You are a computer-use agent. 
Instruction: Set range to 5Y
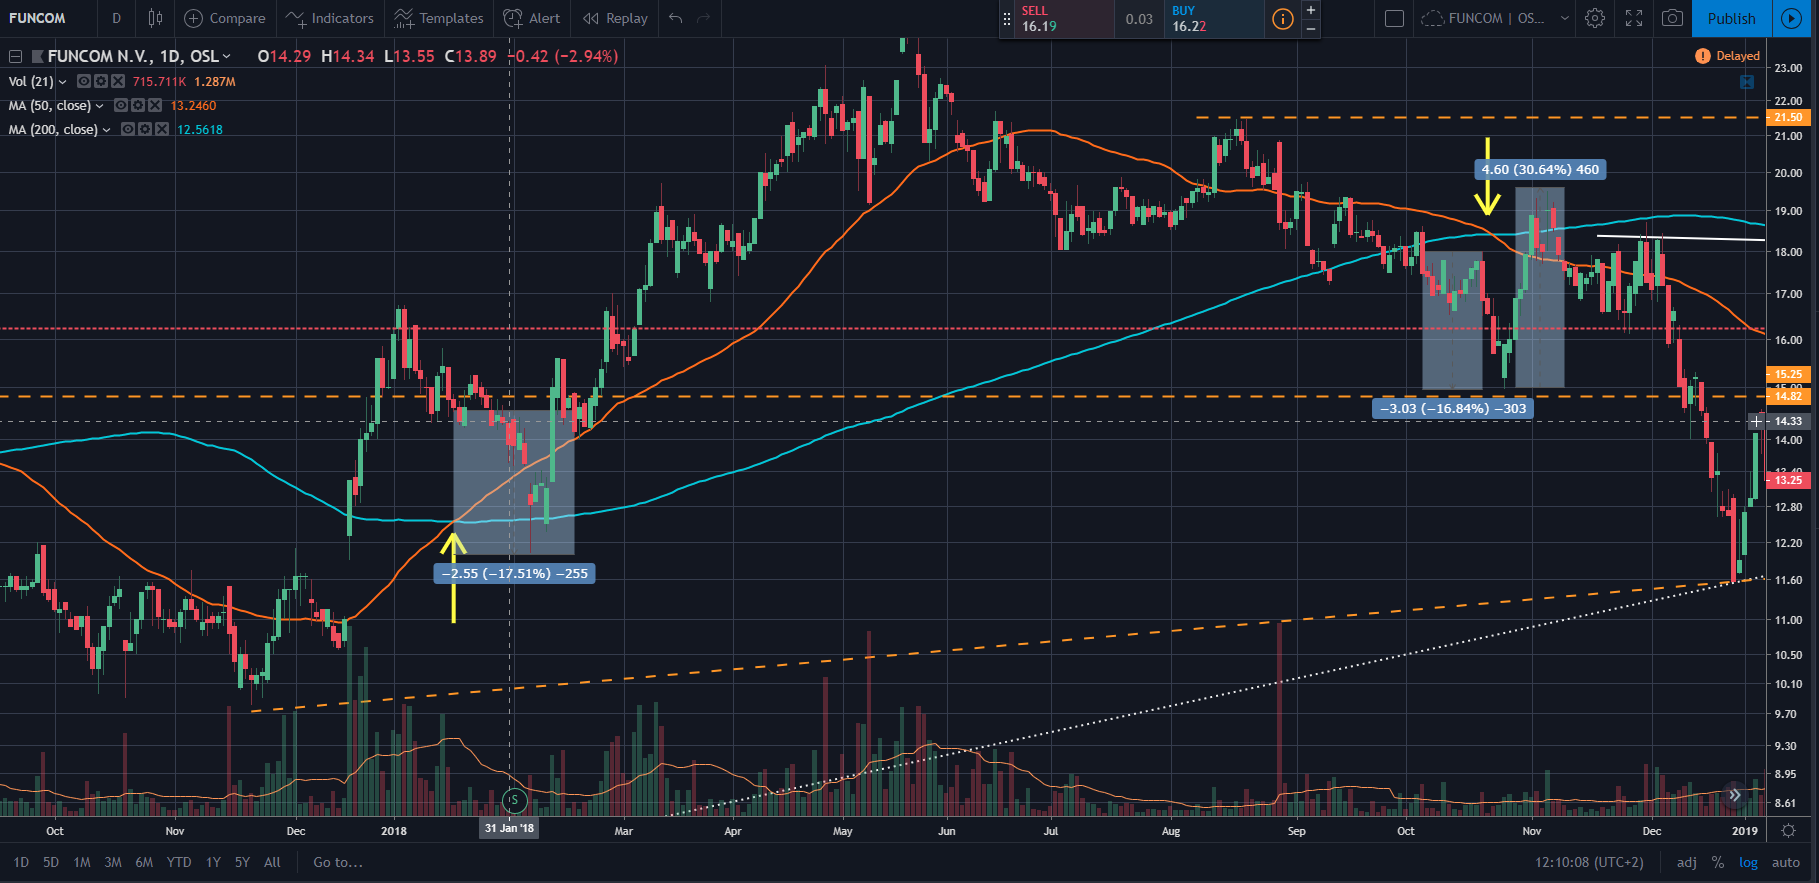[x=242, y=862]
